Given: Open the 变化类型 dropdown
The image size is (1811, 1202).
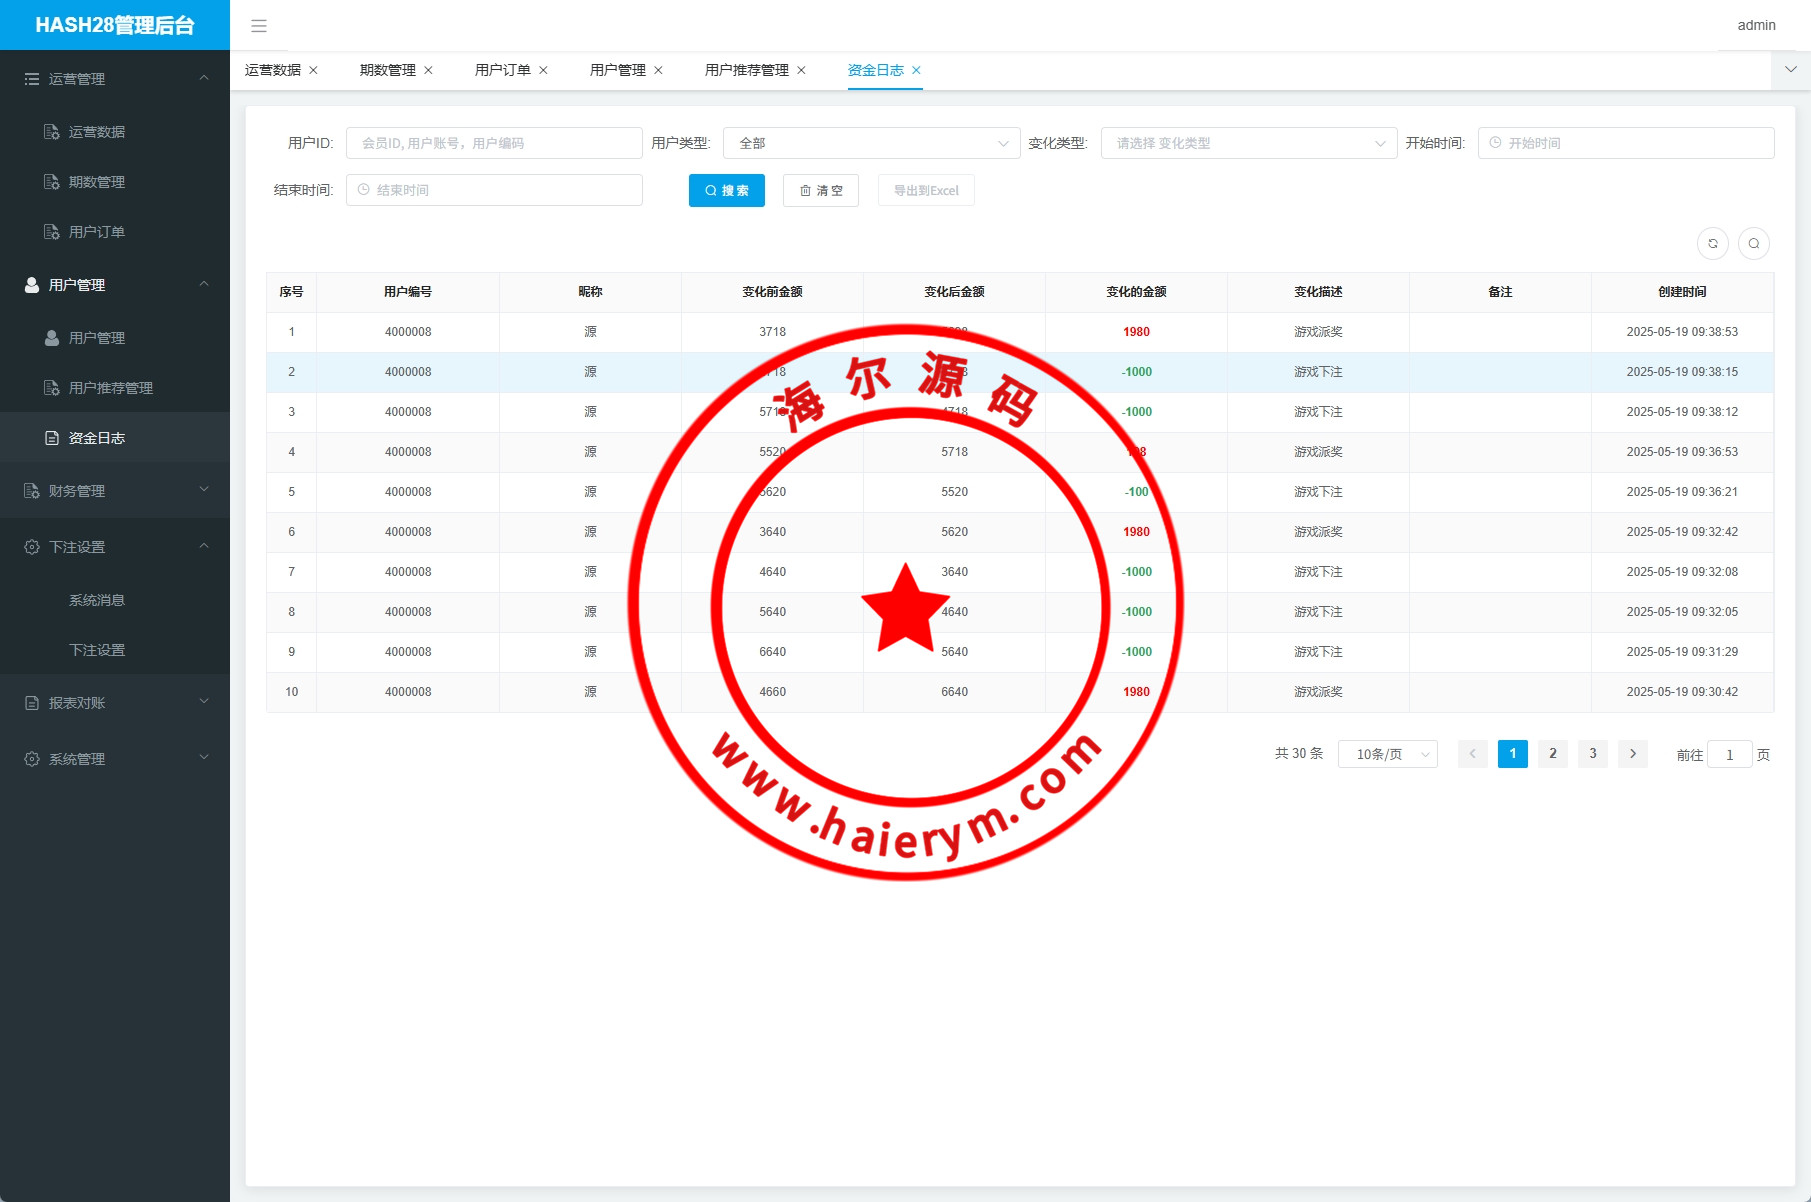Looking at the screenshot, I should click(1248, 144).
